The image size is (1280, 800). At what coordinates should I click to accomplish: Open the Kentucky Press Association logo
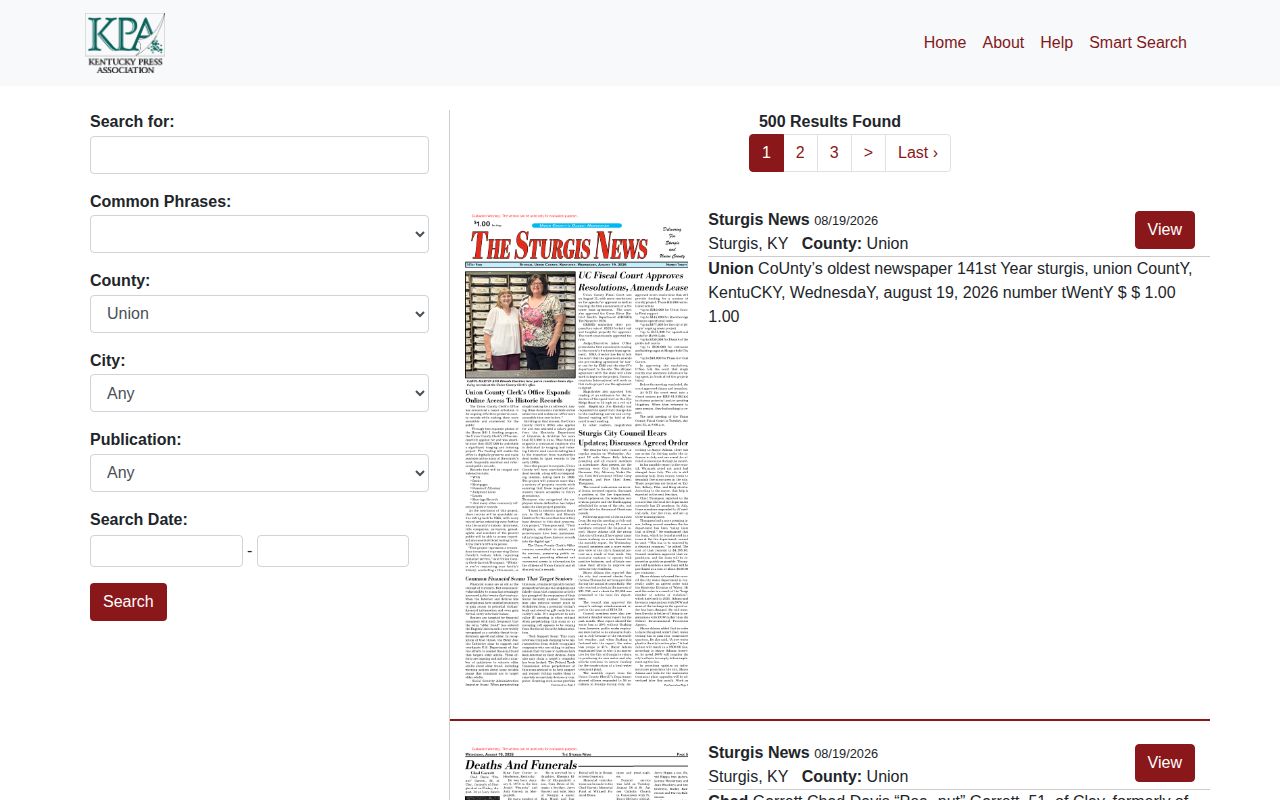click(x=125, y=43)
